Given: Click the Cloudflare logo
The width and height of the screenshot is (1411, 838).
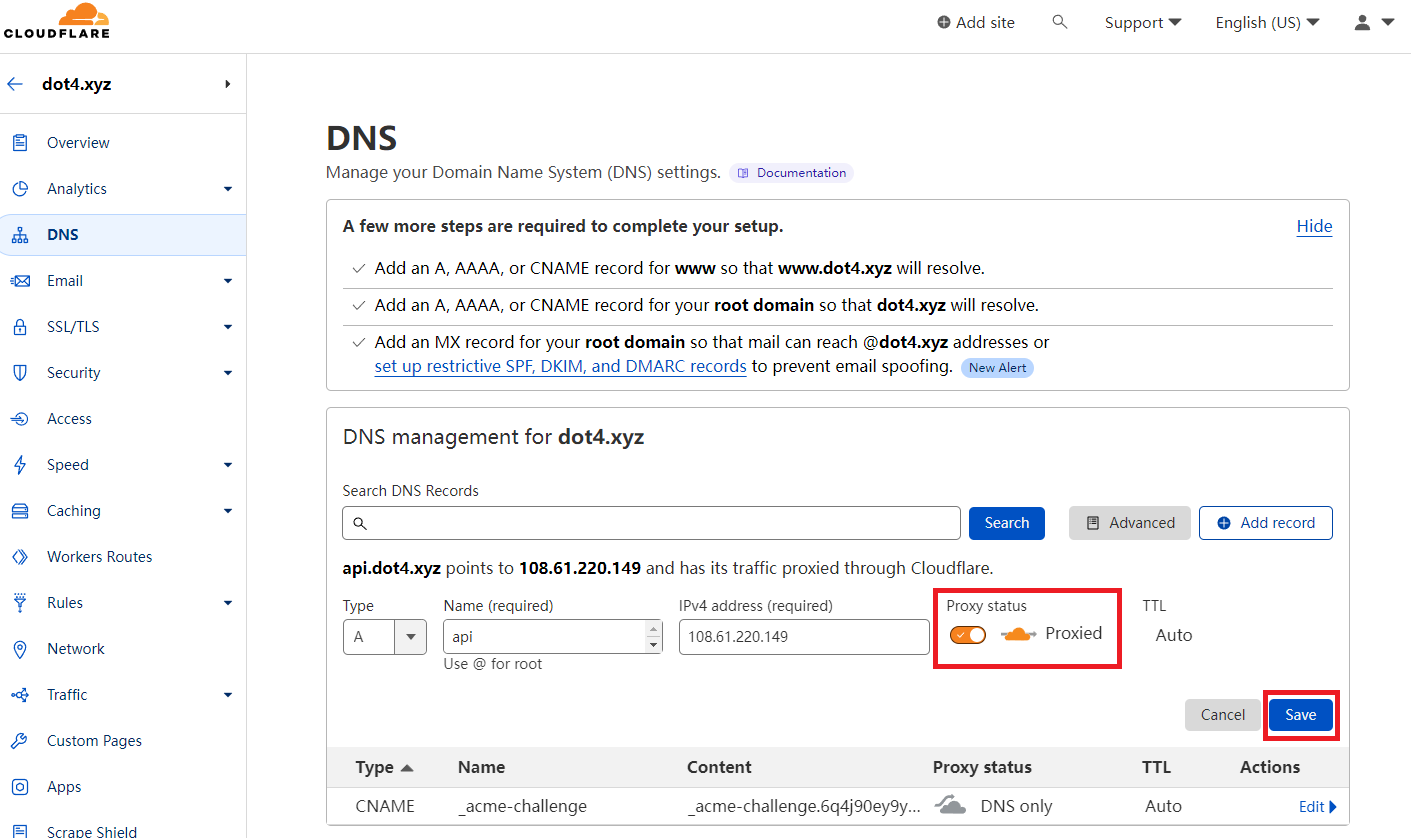Looking at the screenshot, I should point(56,21).
